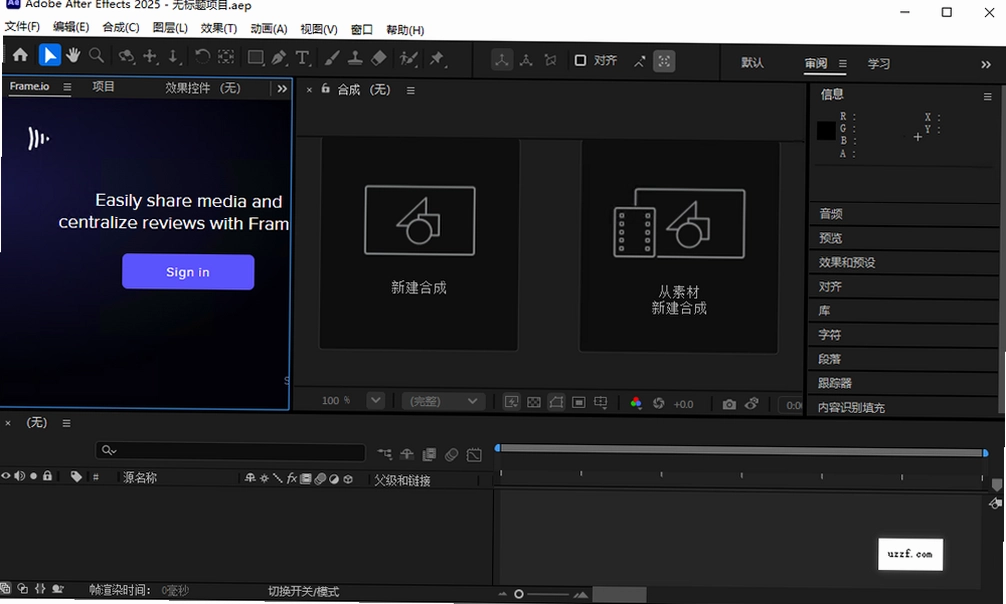Click the timeline search input field
The width and height of the screenshot is (1006, 604).
pos(230,451)
